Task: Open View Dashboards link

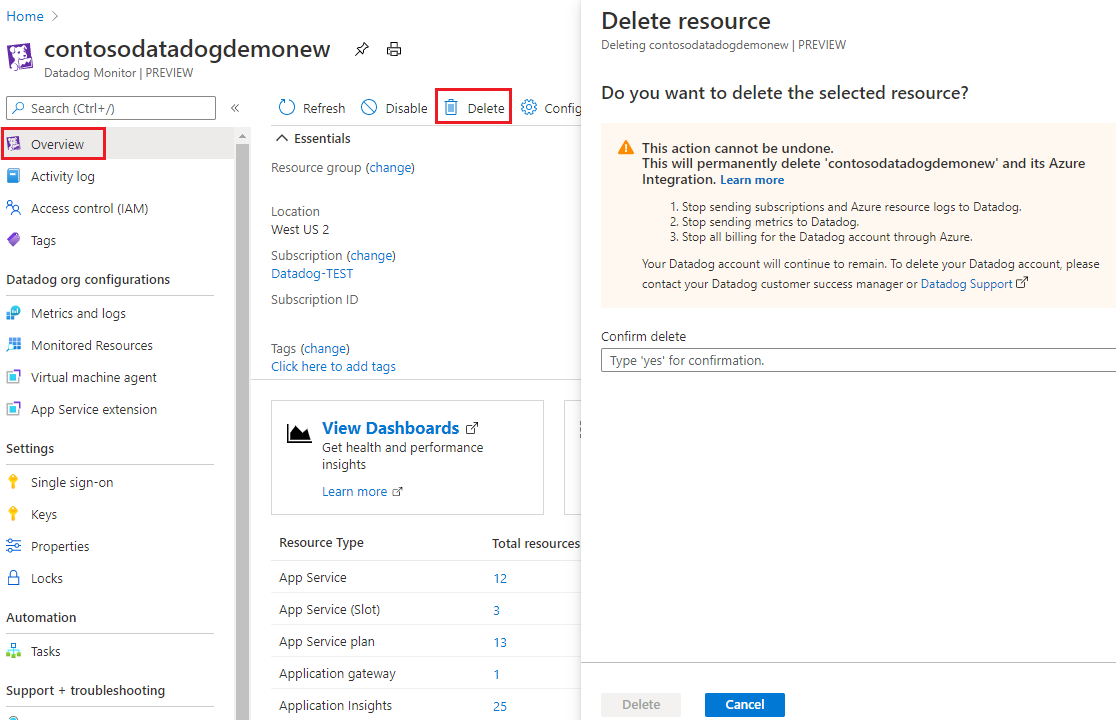Action: pos(391,428)
